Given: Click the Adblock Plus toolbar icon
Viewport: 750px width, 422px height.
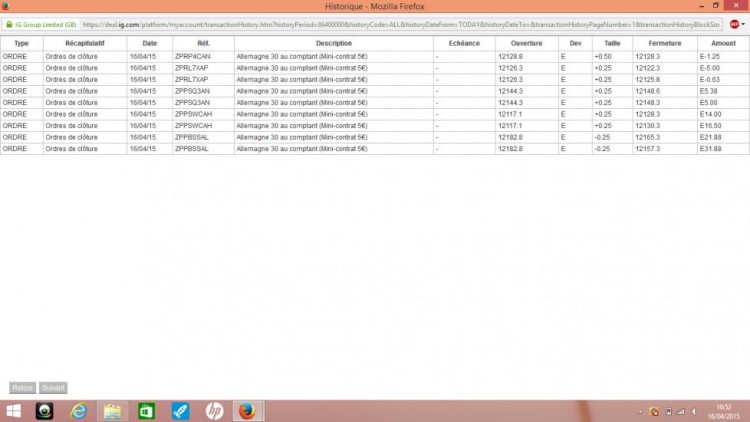Looking at the screenshot, I should (x=734, y=24).
